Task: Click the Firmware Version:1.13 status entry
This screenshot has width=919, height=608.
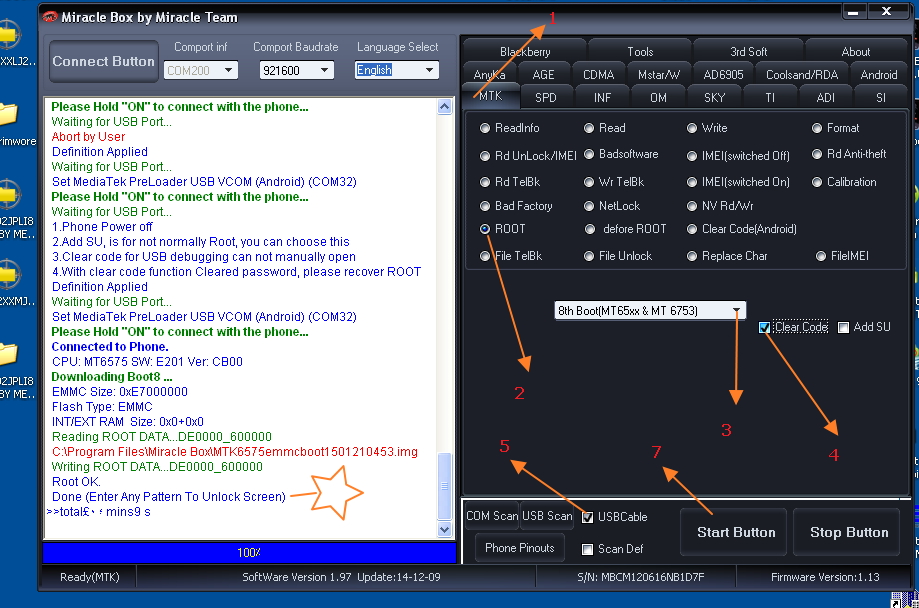Action: (x=825, y=578)
